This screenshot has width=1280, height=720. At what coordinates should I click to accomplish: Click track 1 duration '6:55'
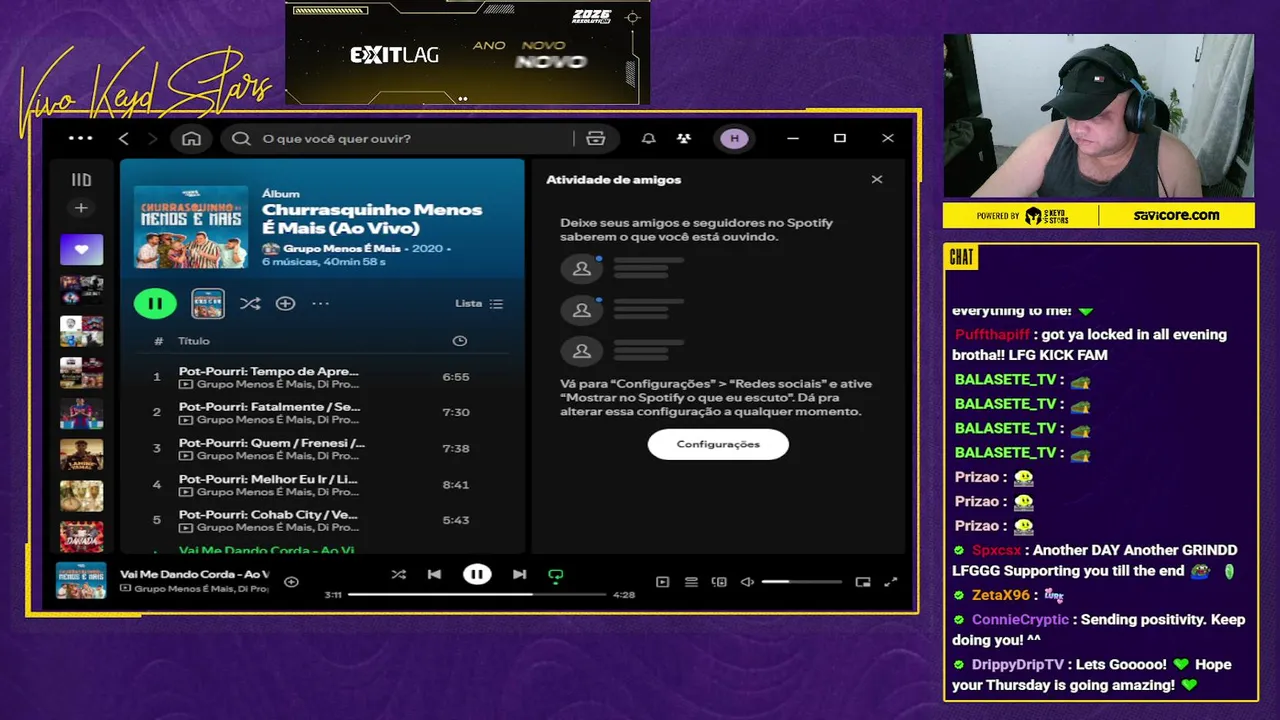pos(456,377)
